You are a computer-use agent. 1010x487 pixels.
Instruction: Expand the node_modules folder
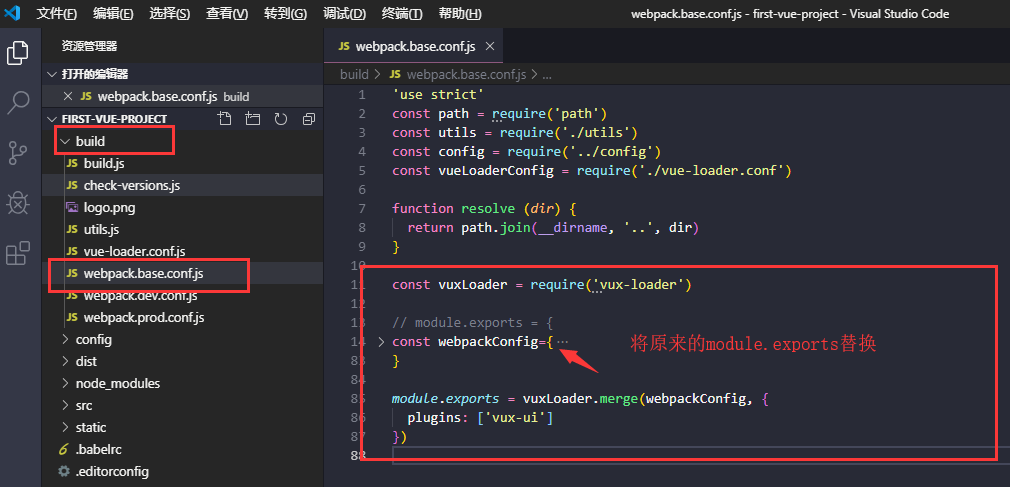click(x=117, y=383)
